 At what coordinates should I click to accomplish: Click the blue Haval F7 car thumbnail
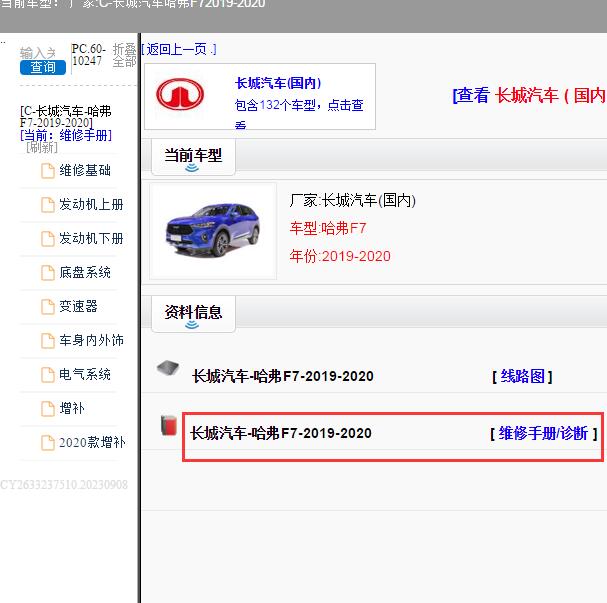213,231
